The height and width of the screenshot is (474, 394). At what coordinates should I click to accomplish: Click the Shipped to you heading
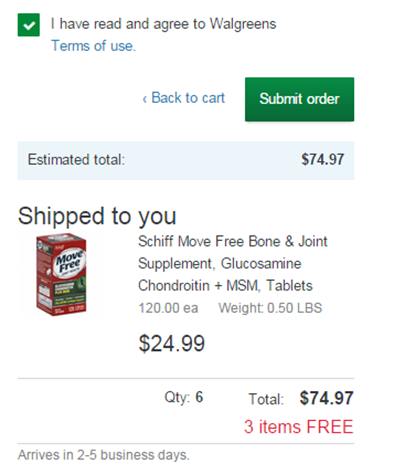pyautogui.click(x=97, y=217)
